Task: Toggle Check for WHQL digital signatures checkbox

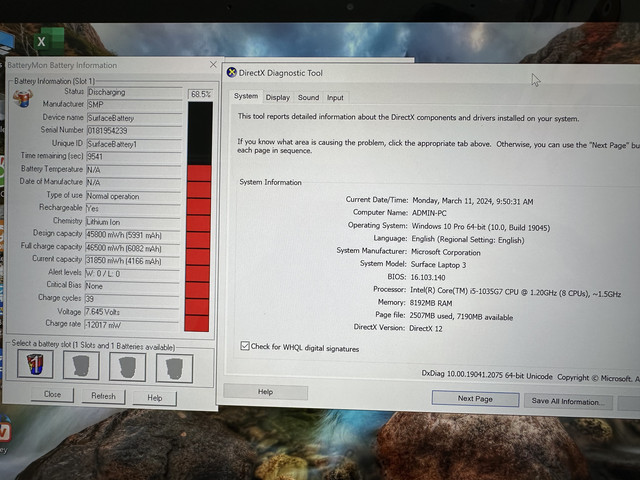Action: (x=245, y=346)
